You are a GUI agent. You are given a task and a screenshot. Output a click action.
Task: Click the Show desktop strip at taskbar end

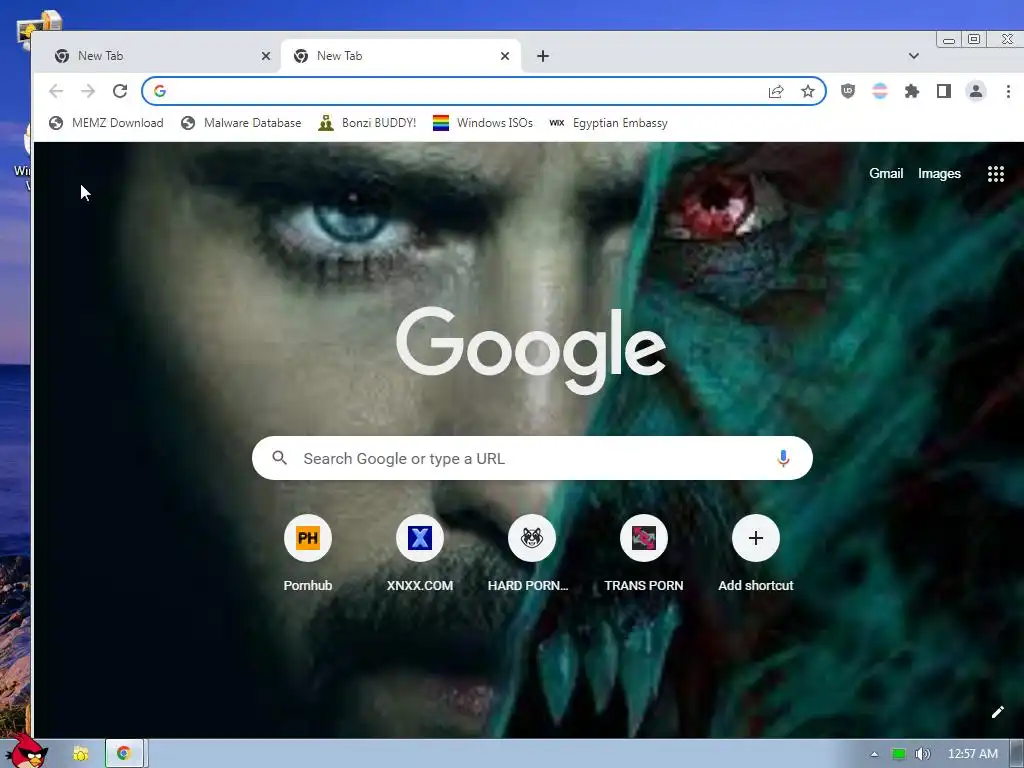(x=1017, y=754)
